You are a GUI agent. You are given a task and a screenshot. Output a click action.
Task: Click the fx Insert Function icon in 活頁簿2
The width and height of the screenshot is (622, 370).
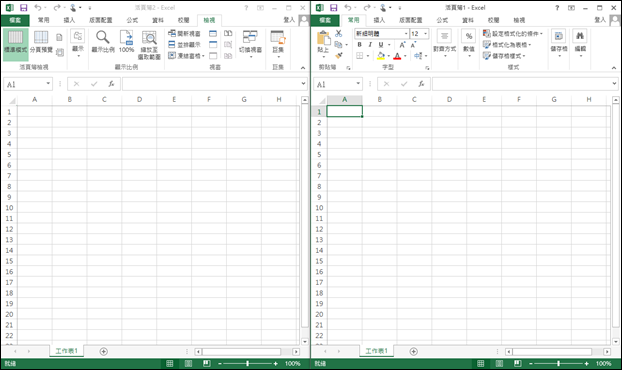(x=111, y=84)
